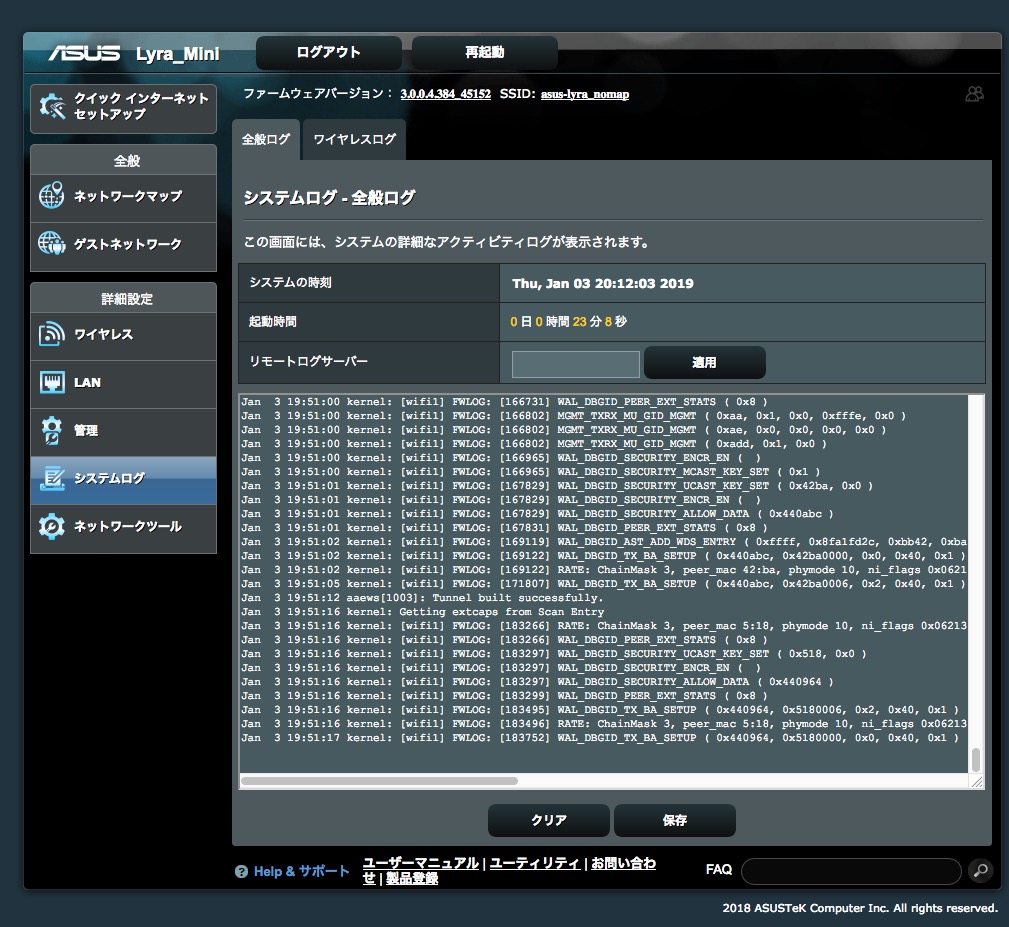Viewport: 1009px width, 927px height.
Task: Click the "Getting extcaps from Scan Entry" log line
Action: 423,612
